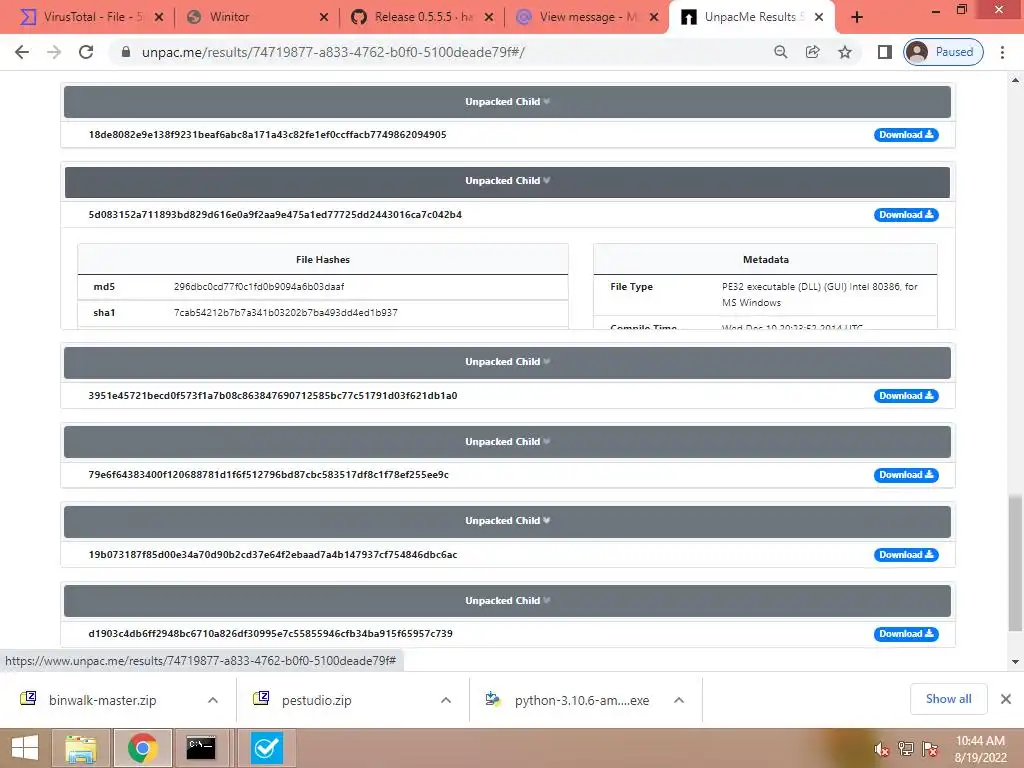Expand Unpacked Child header above 79e6f643 hash
Viewport: 1024px width, 768px height.
click(507, 441)
